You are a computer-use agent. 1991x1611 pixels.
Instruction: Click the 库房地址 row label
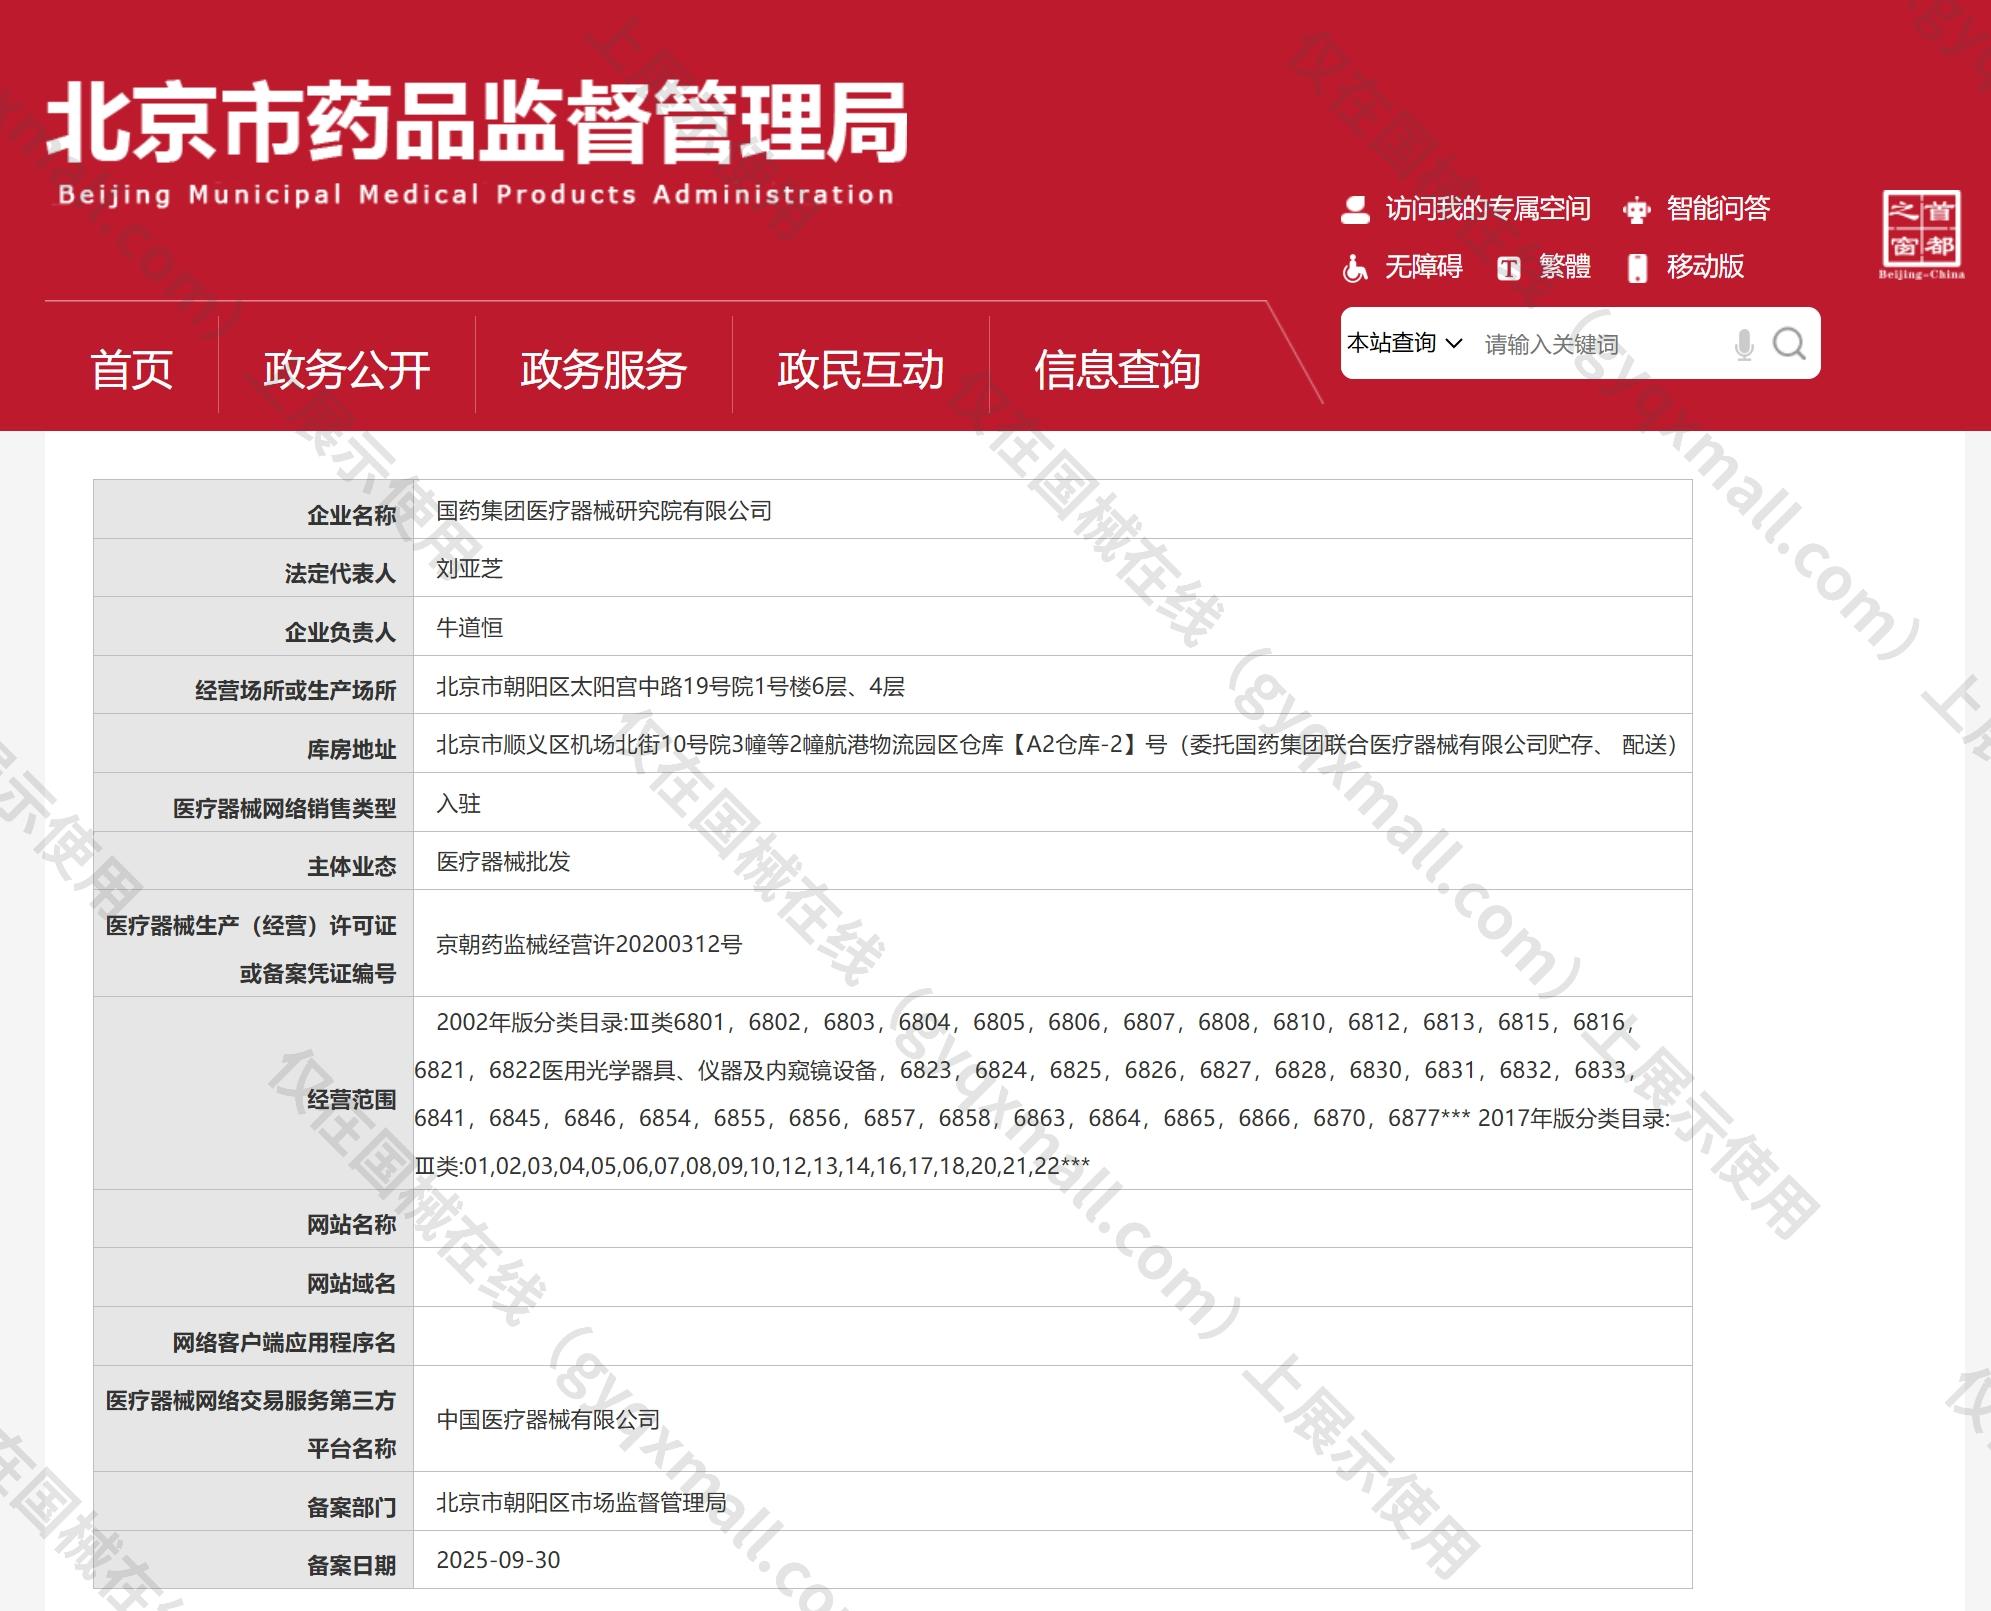(x=352, y=749)
